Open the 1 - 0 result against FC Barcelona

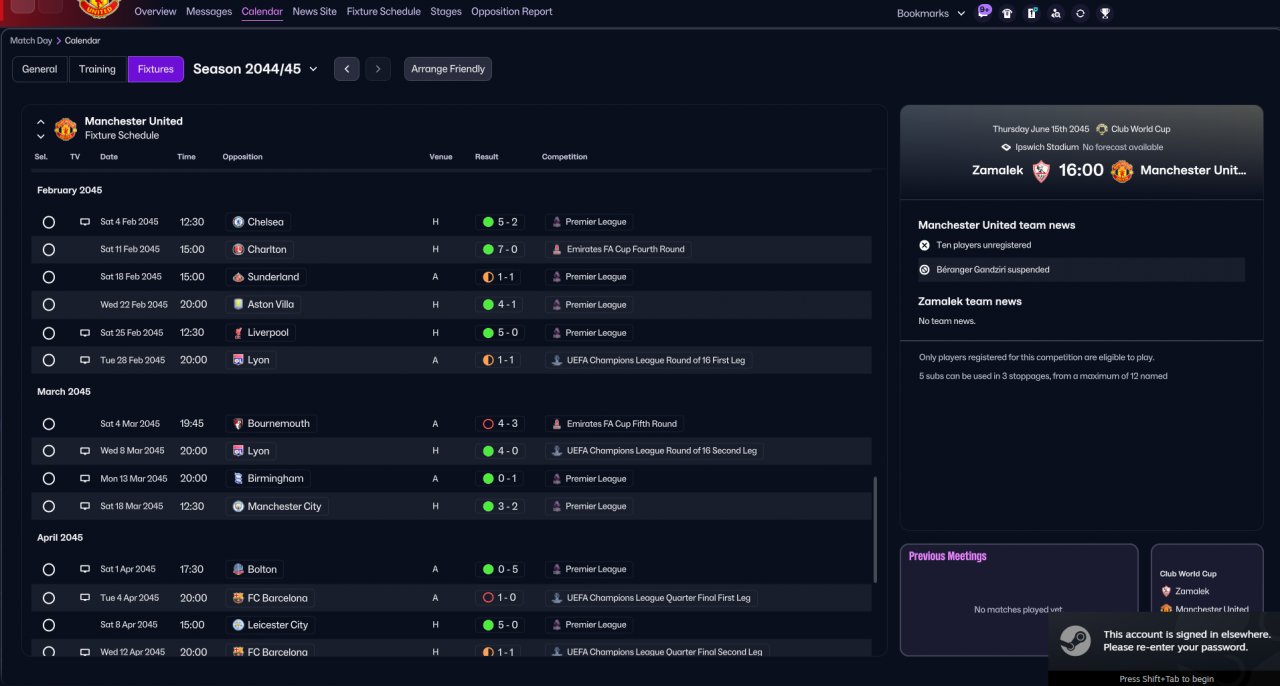[x=500, y=598]
